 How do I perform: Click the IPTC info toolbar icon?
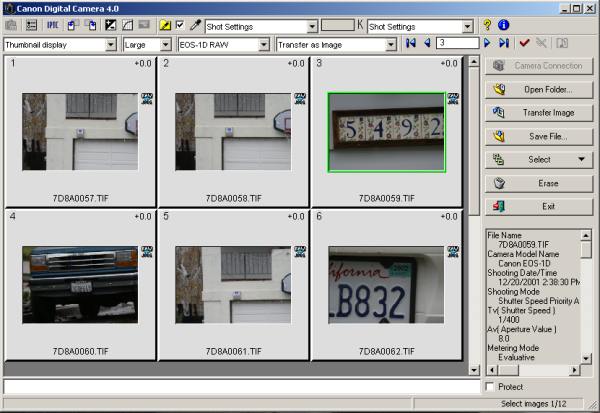(x=52, y=26)
